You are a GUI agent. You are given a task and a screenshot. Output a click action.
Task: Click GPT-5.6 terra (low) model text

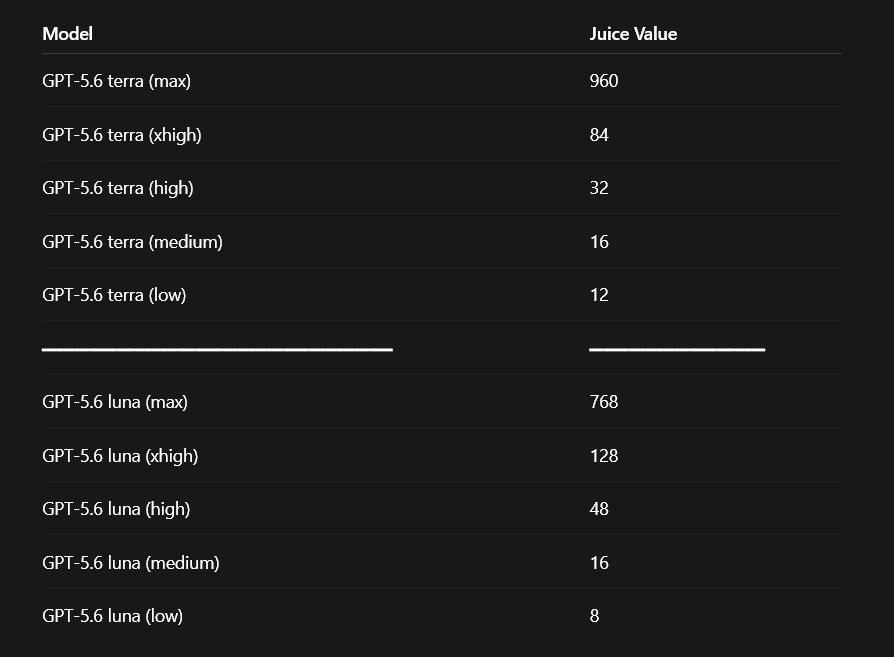point(114,295)
